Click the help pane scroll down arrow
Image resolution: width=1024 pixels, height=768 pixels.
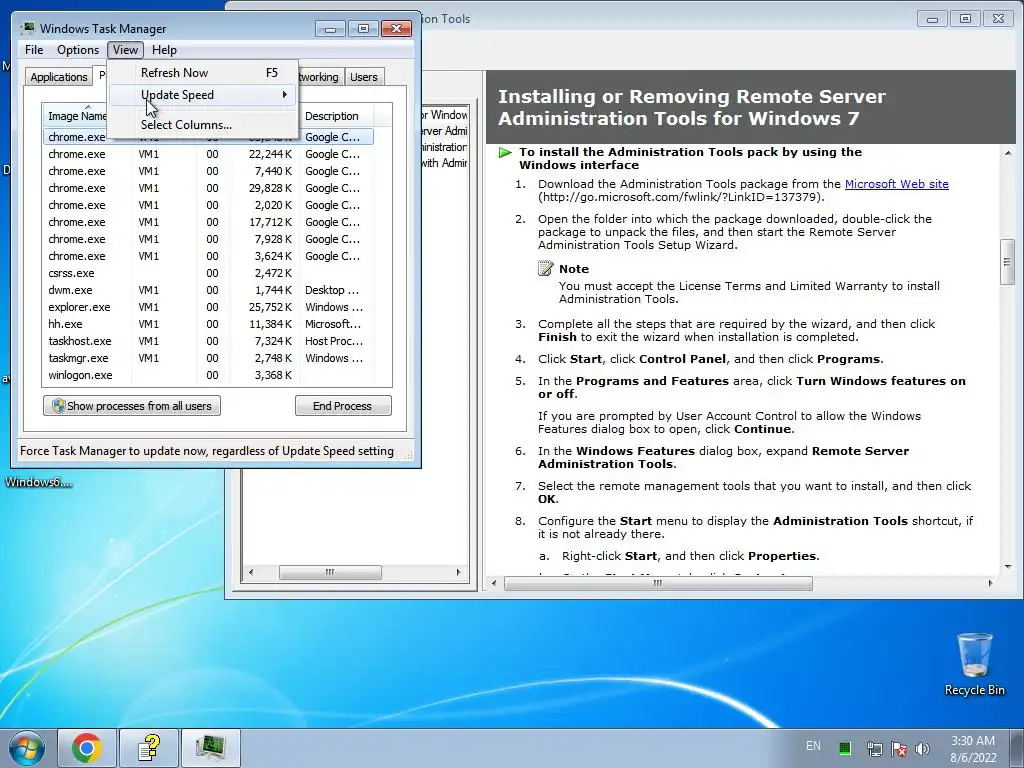pyautogui.click(x=1008, y=566)
